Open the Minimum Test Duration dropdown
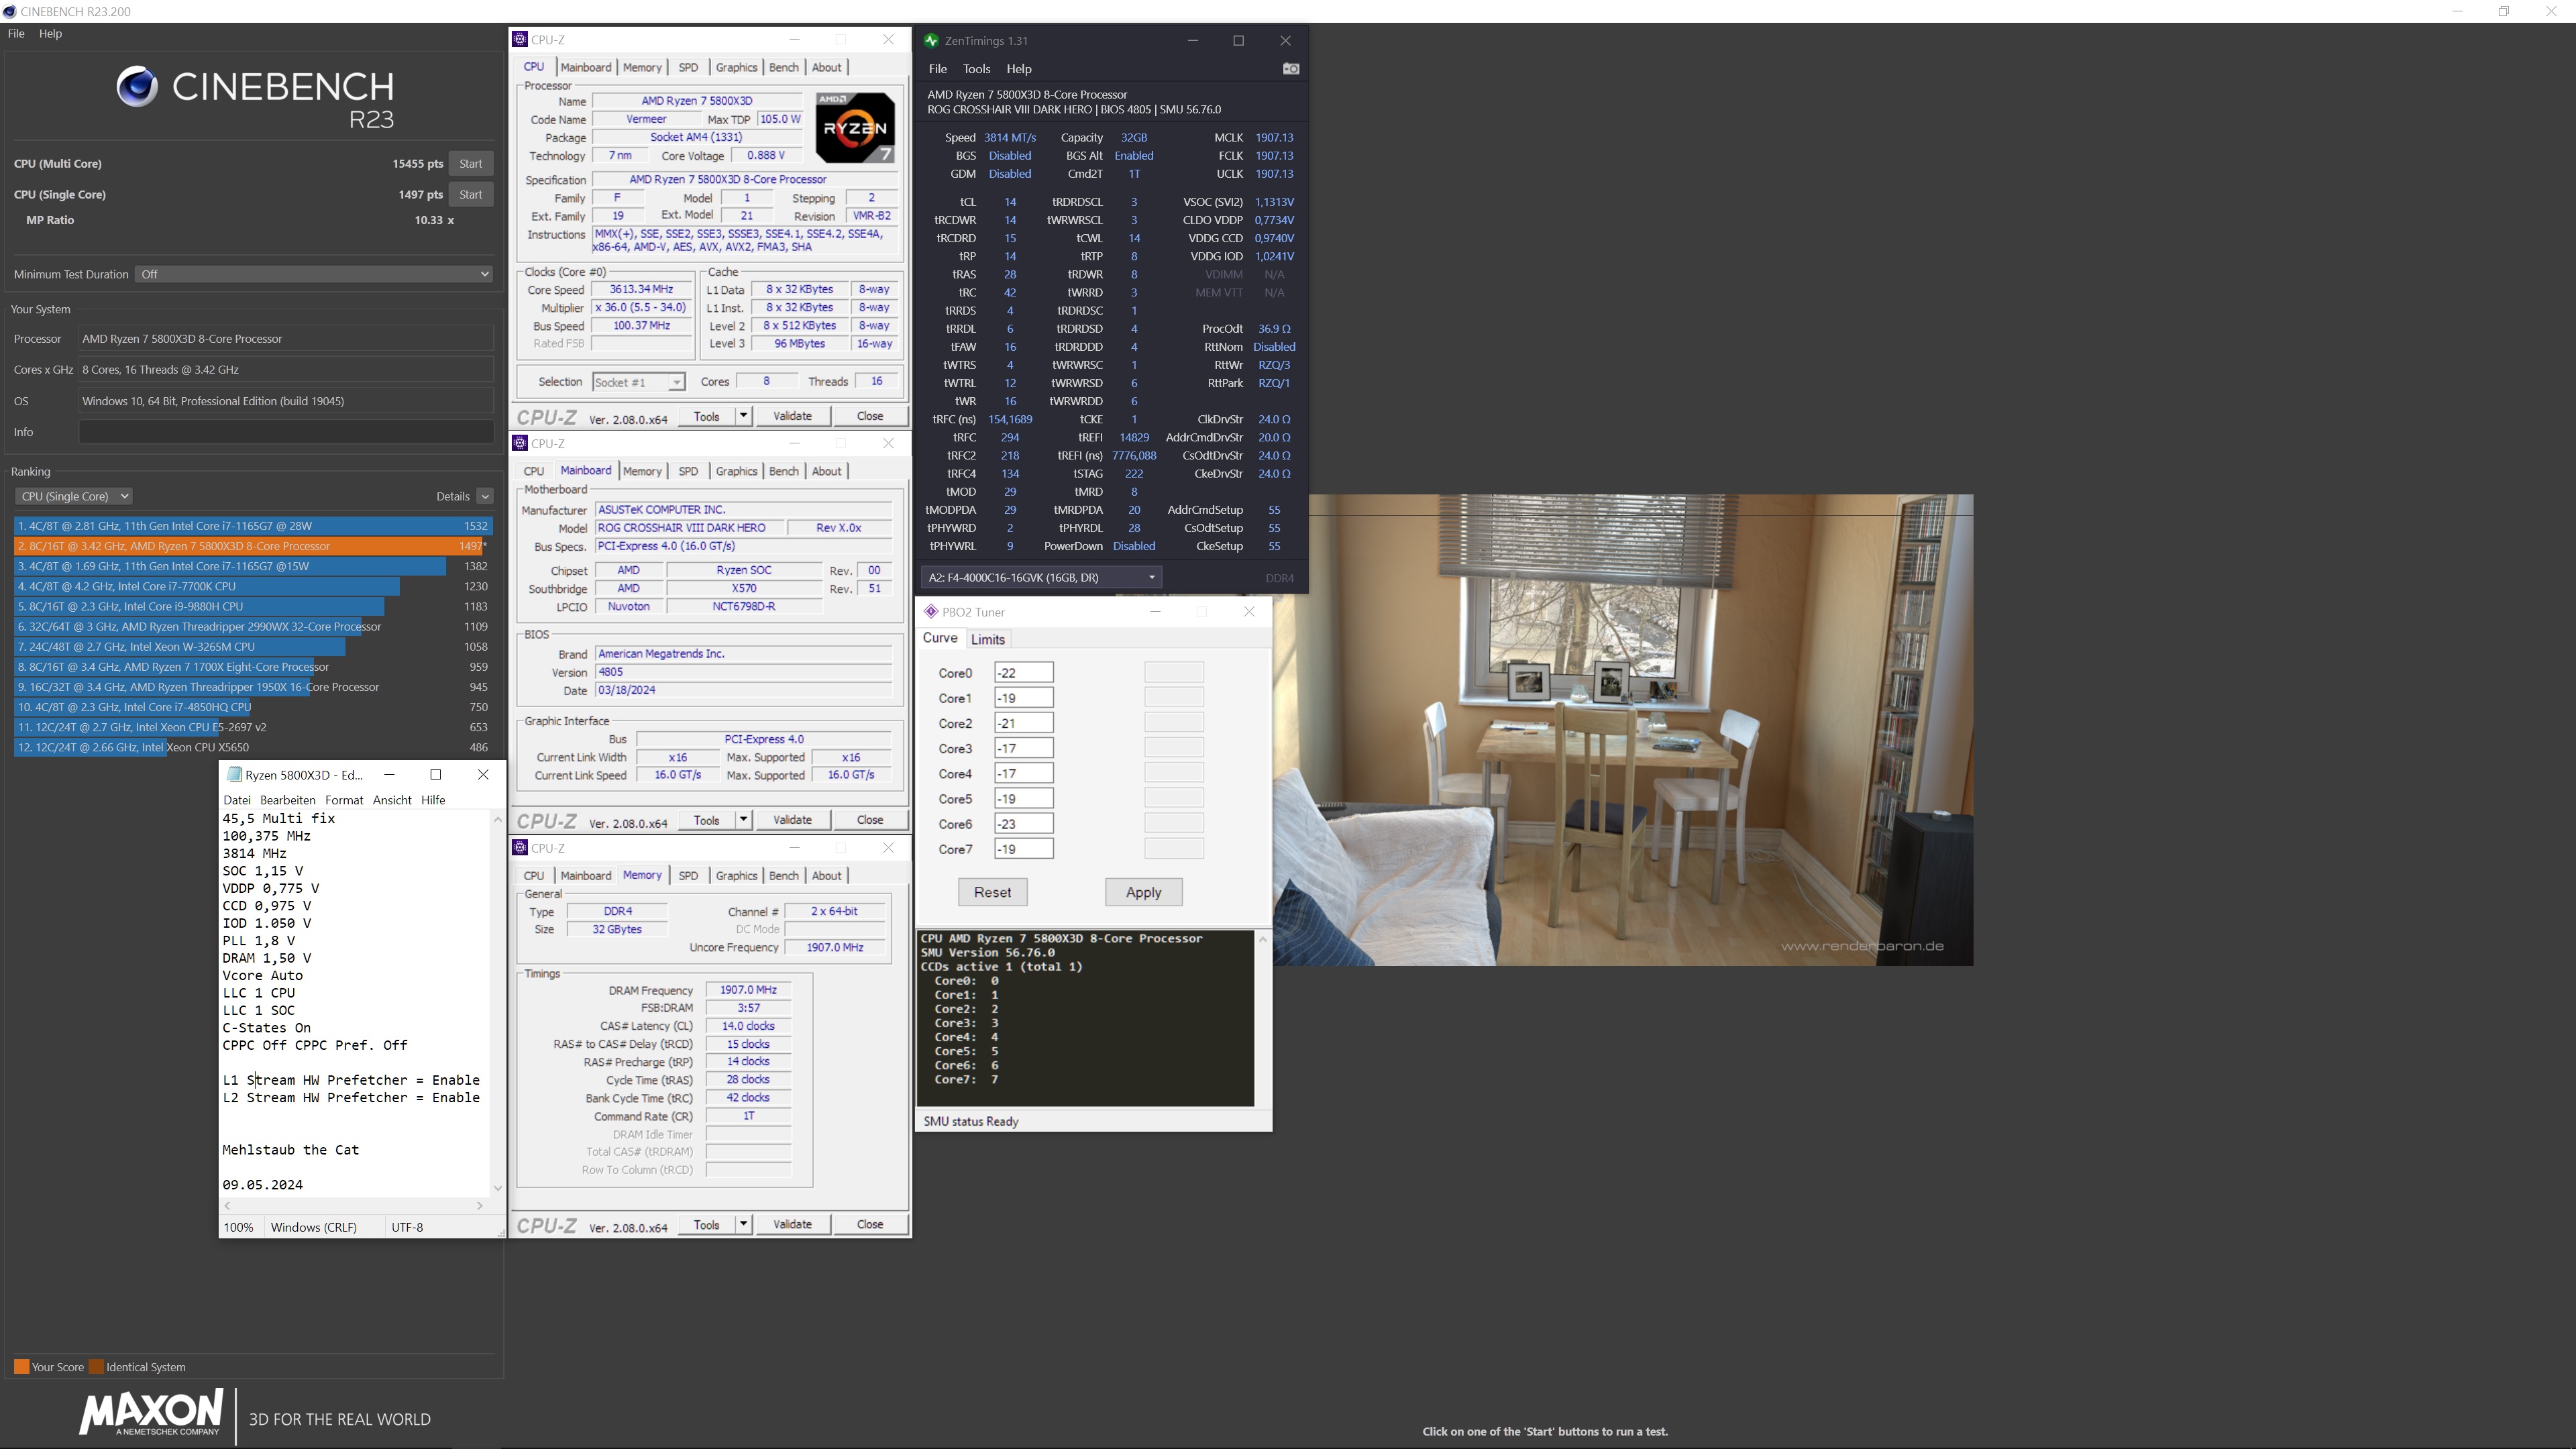The image size is (2576, 1449). [313, 274]
